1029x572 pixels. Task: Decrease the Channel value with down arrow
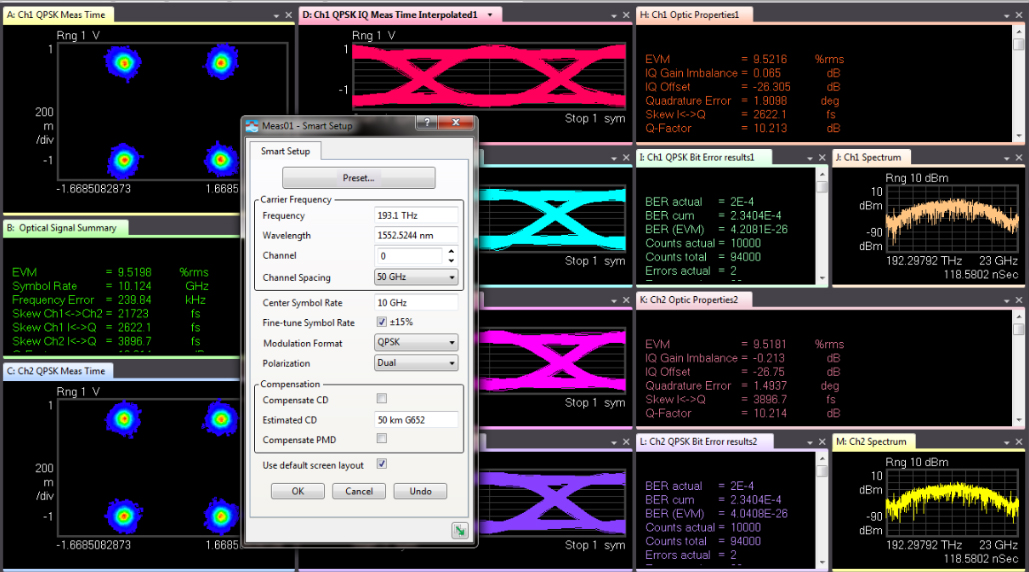[451, 260]
